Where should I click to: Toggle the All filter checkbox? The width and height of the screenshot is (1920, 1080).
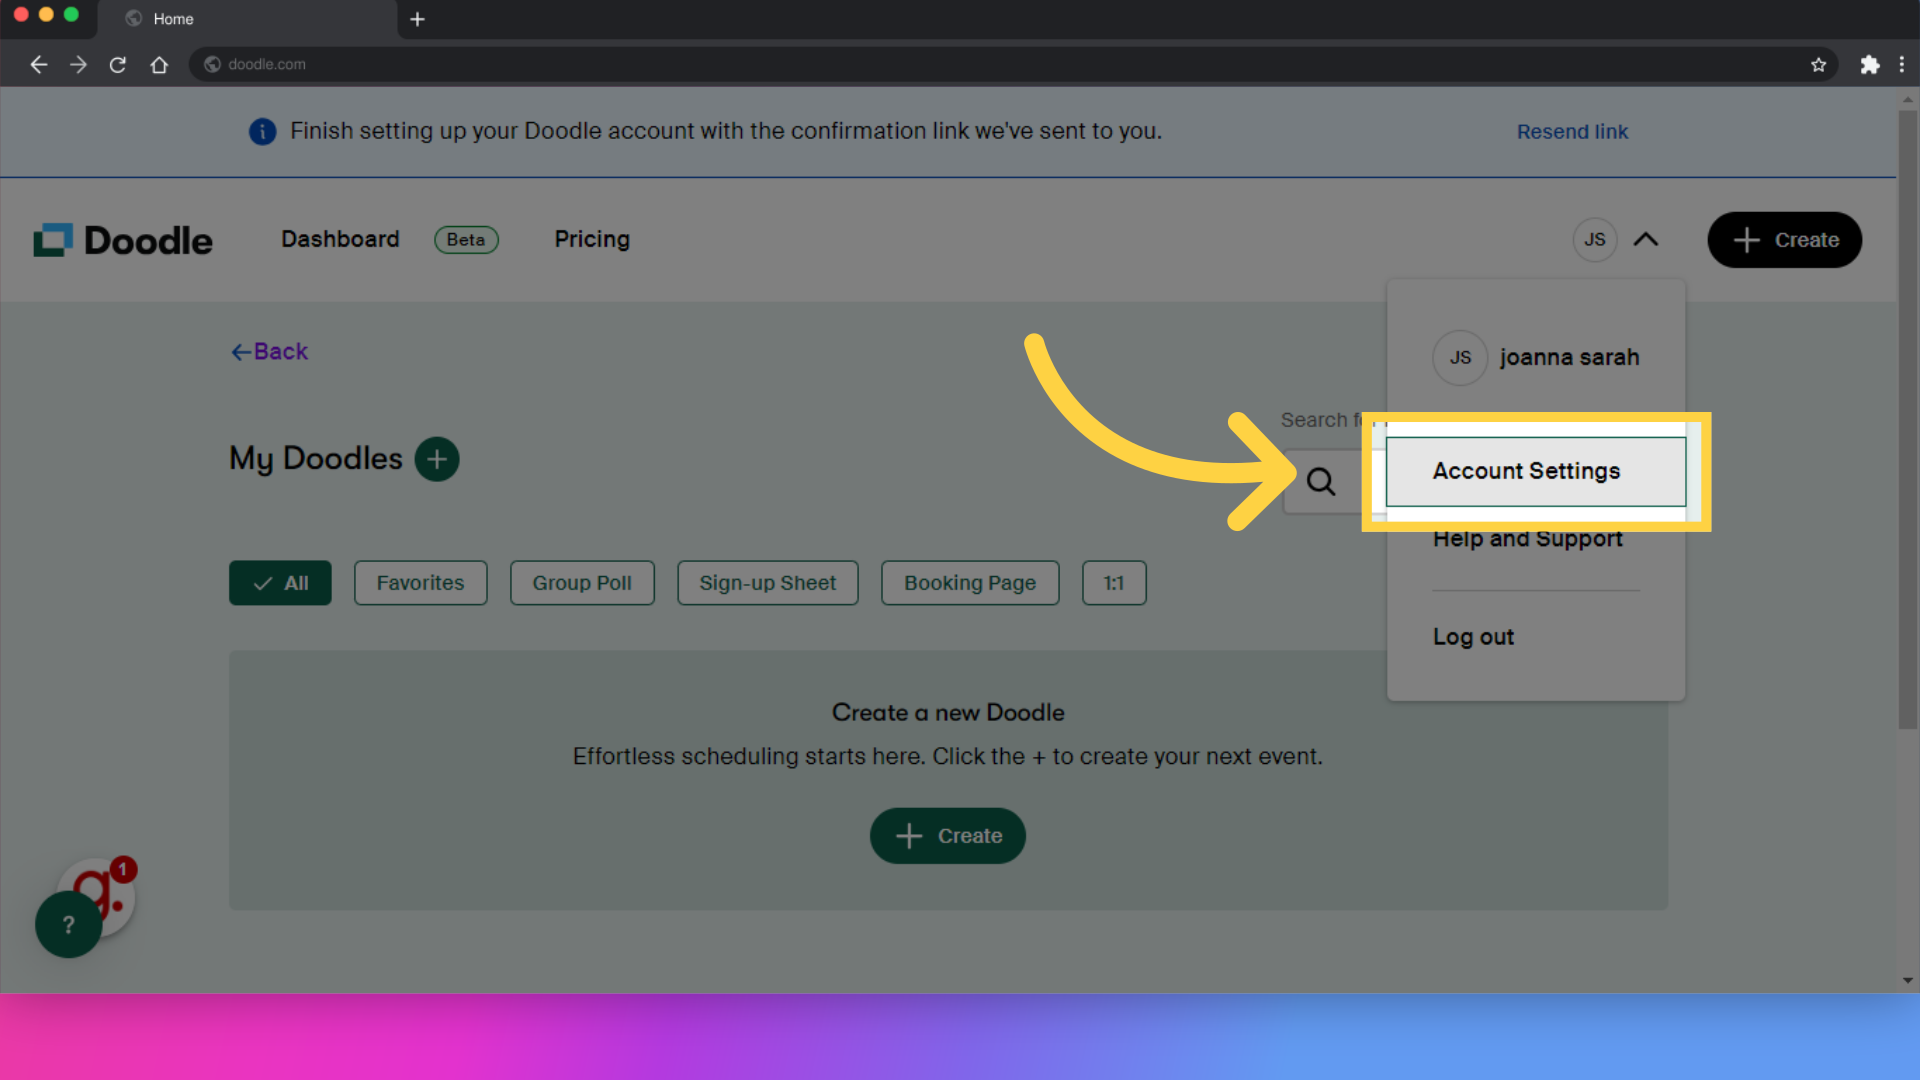(x=280, y=582)
